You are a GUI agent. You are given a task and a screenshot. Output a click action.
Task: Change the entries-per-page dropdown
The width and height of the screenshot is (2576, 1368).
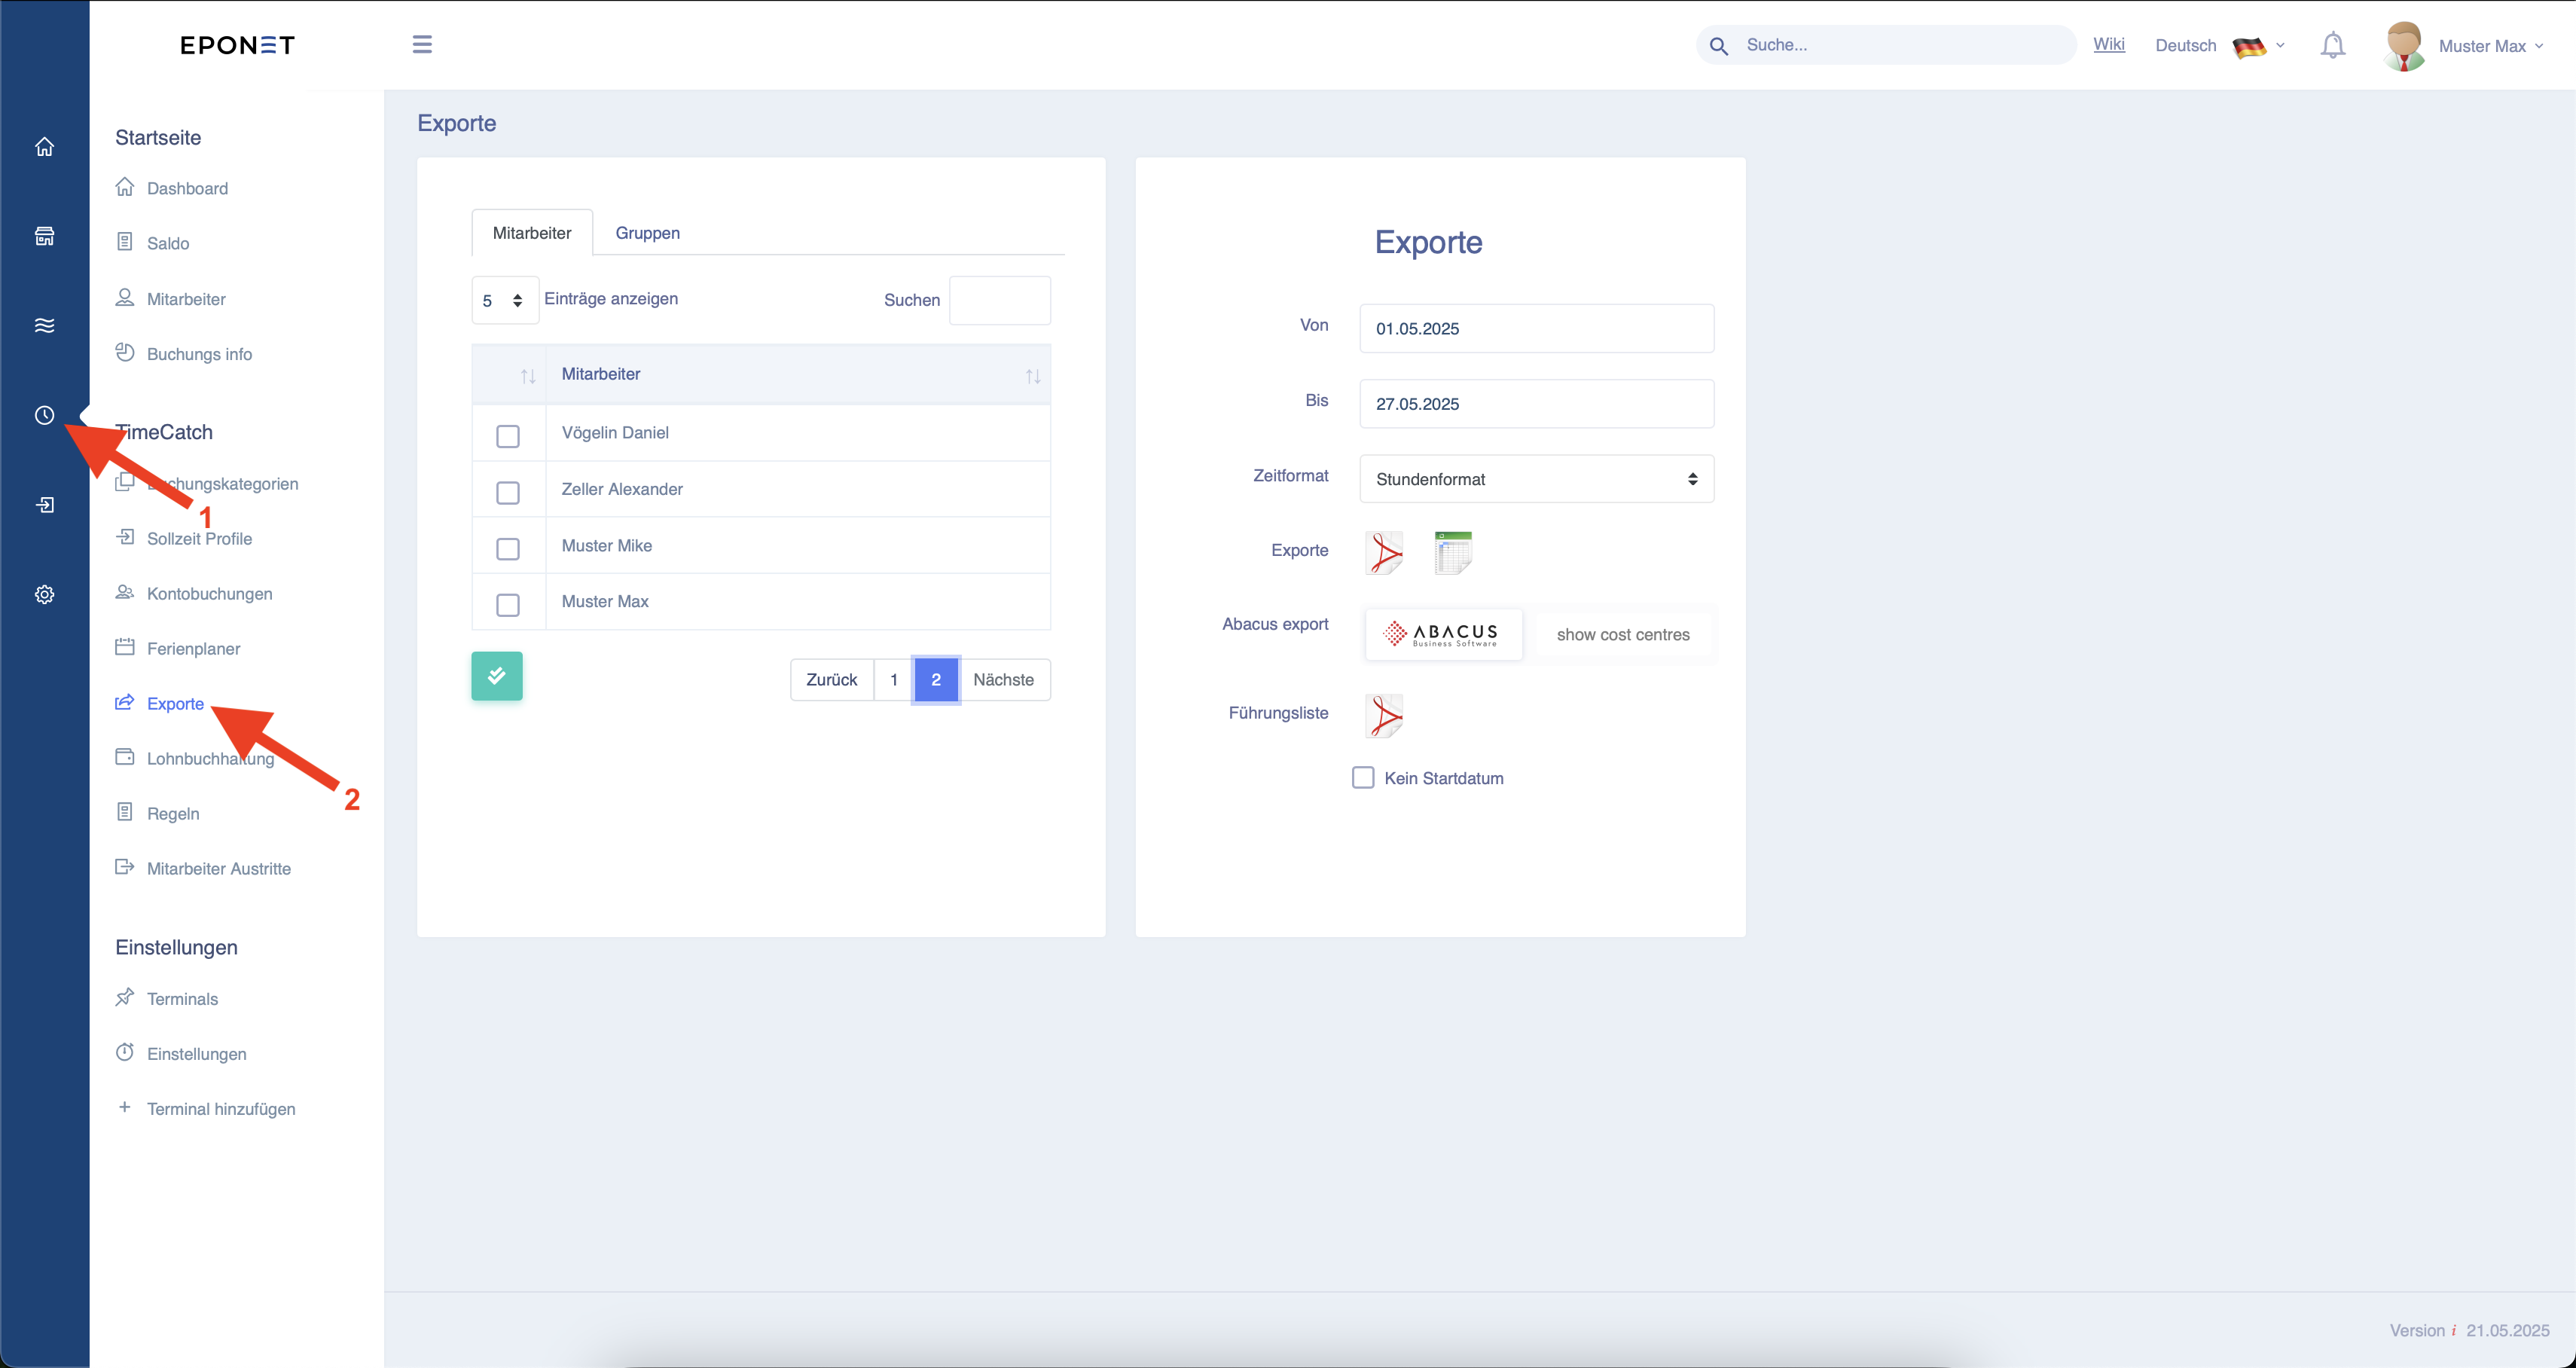505,300
